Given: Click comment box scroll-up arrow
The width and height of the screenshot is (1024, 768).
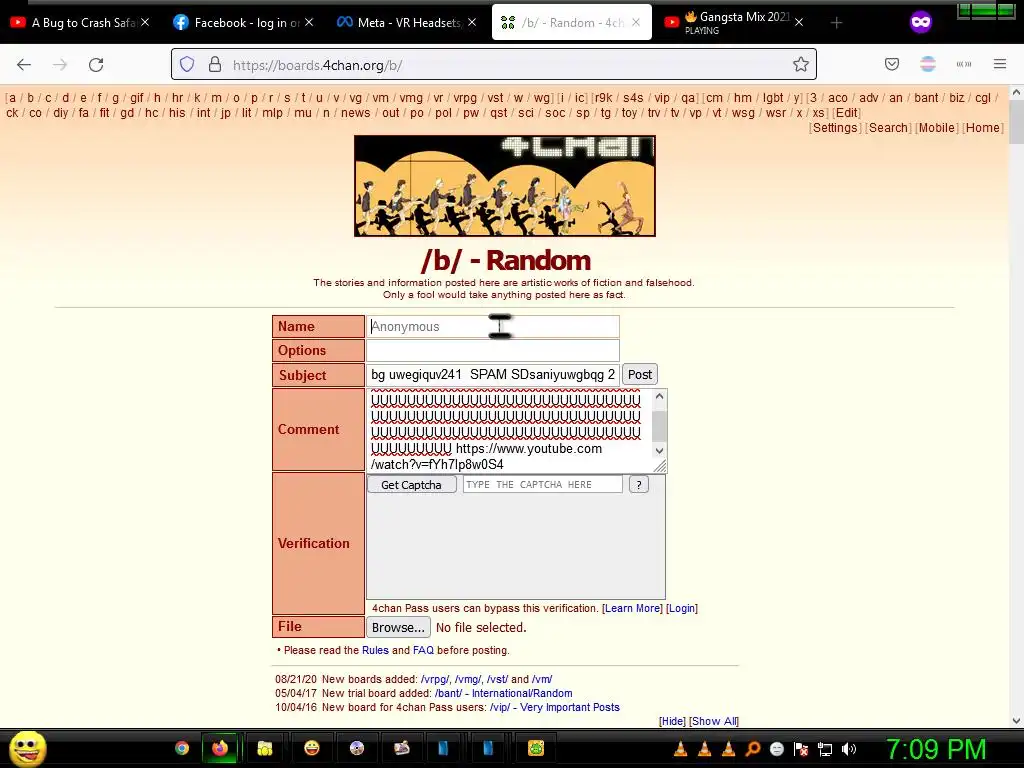Looking at the screenshot, I should click(660, 396).
